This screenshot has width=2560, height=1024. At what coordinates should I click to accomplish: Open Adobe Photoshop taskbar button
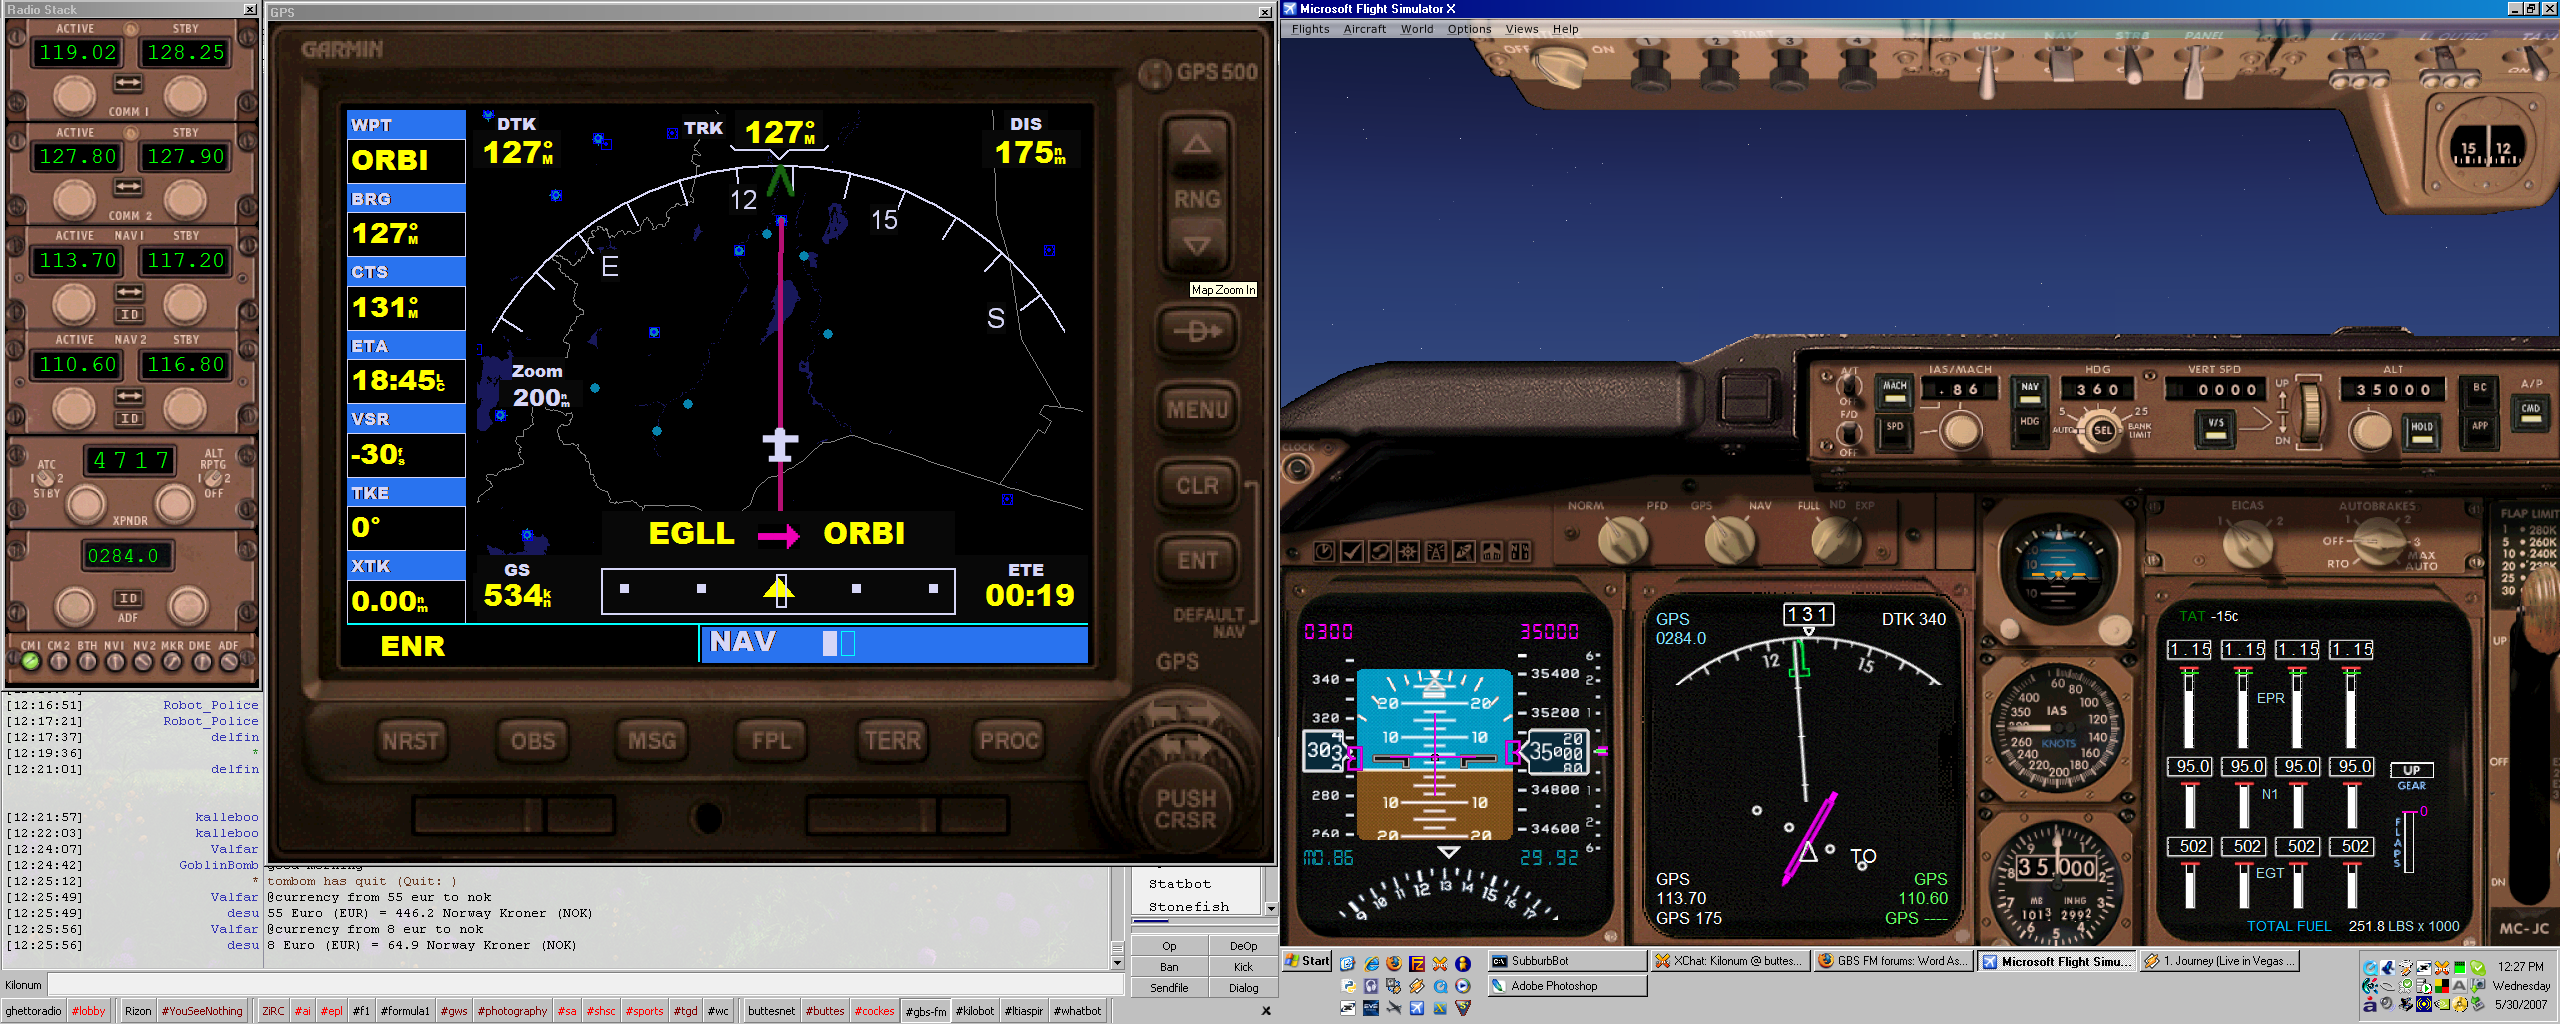click(x=1567, y=986)
